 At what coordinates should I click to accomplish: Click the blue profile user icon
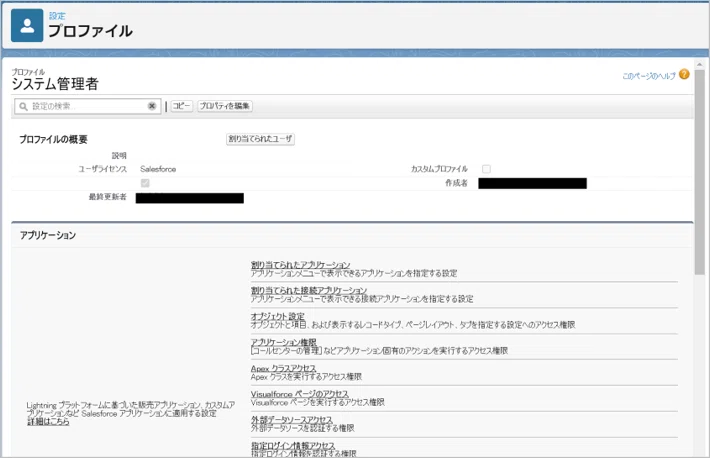coord(27,25)
